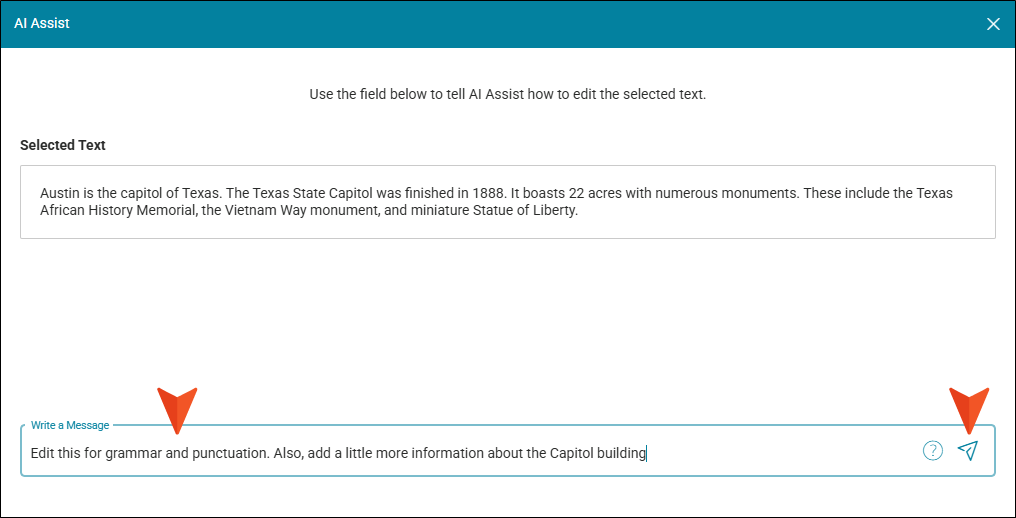Click into the Write a Message field

click(470, 453)
